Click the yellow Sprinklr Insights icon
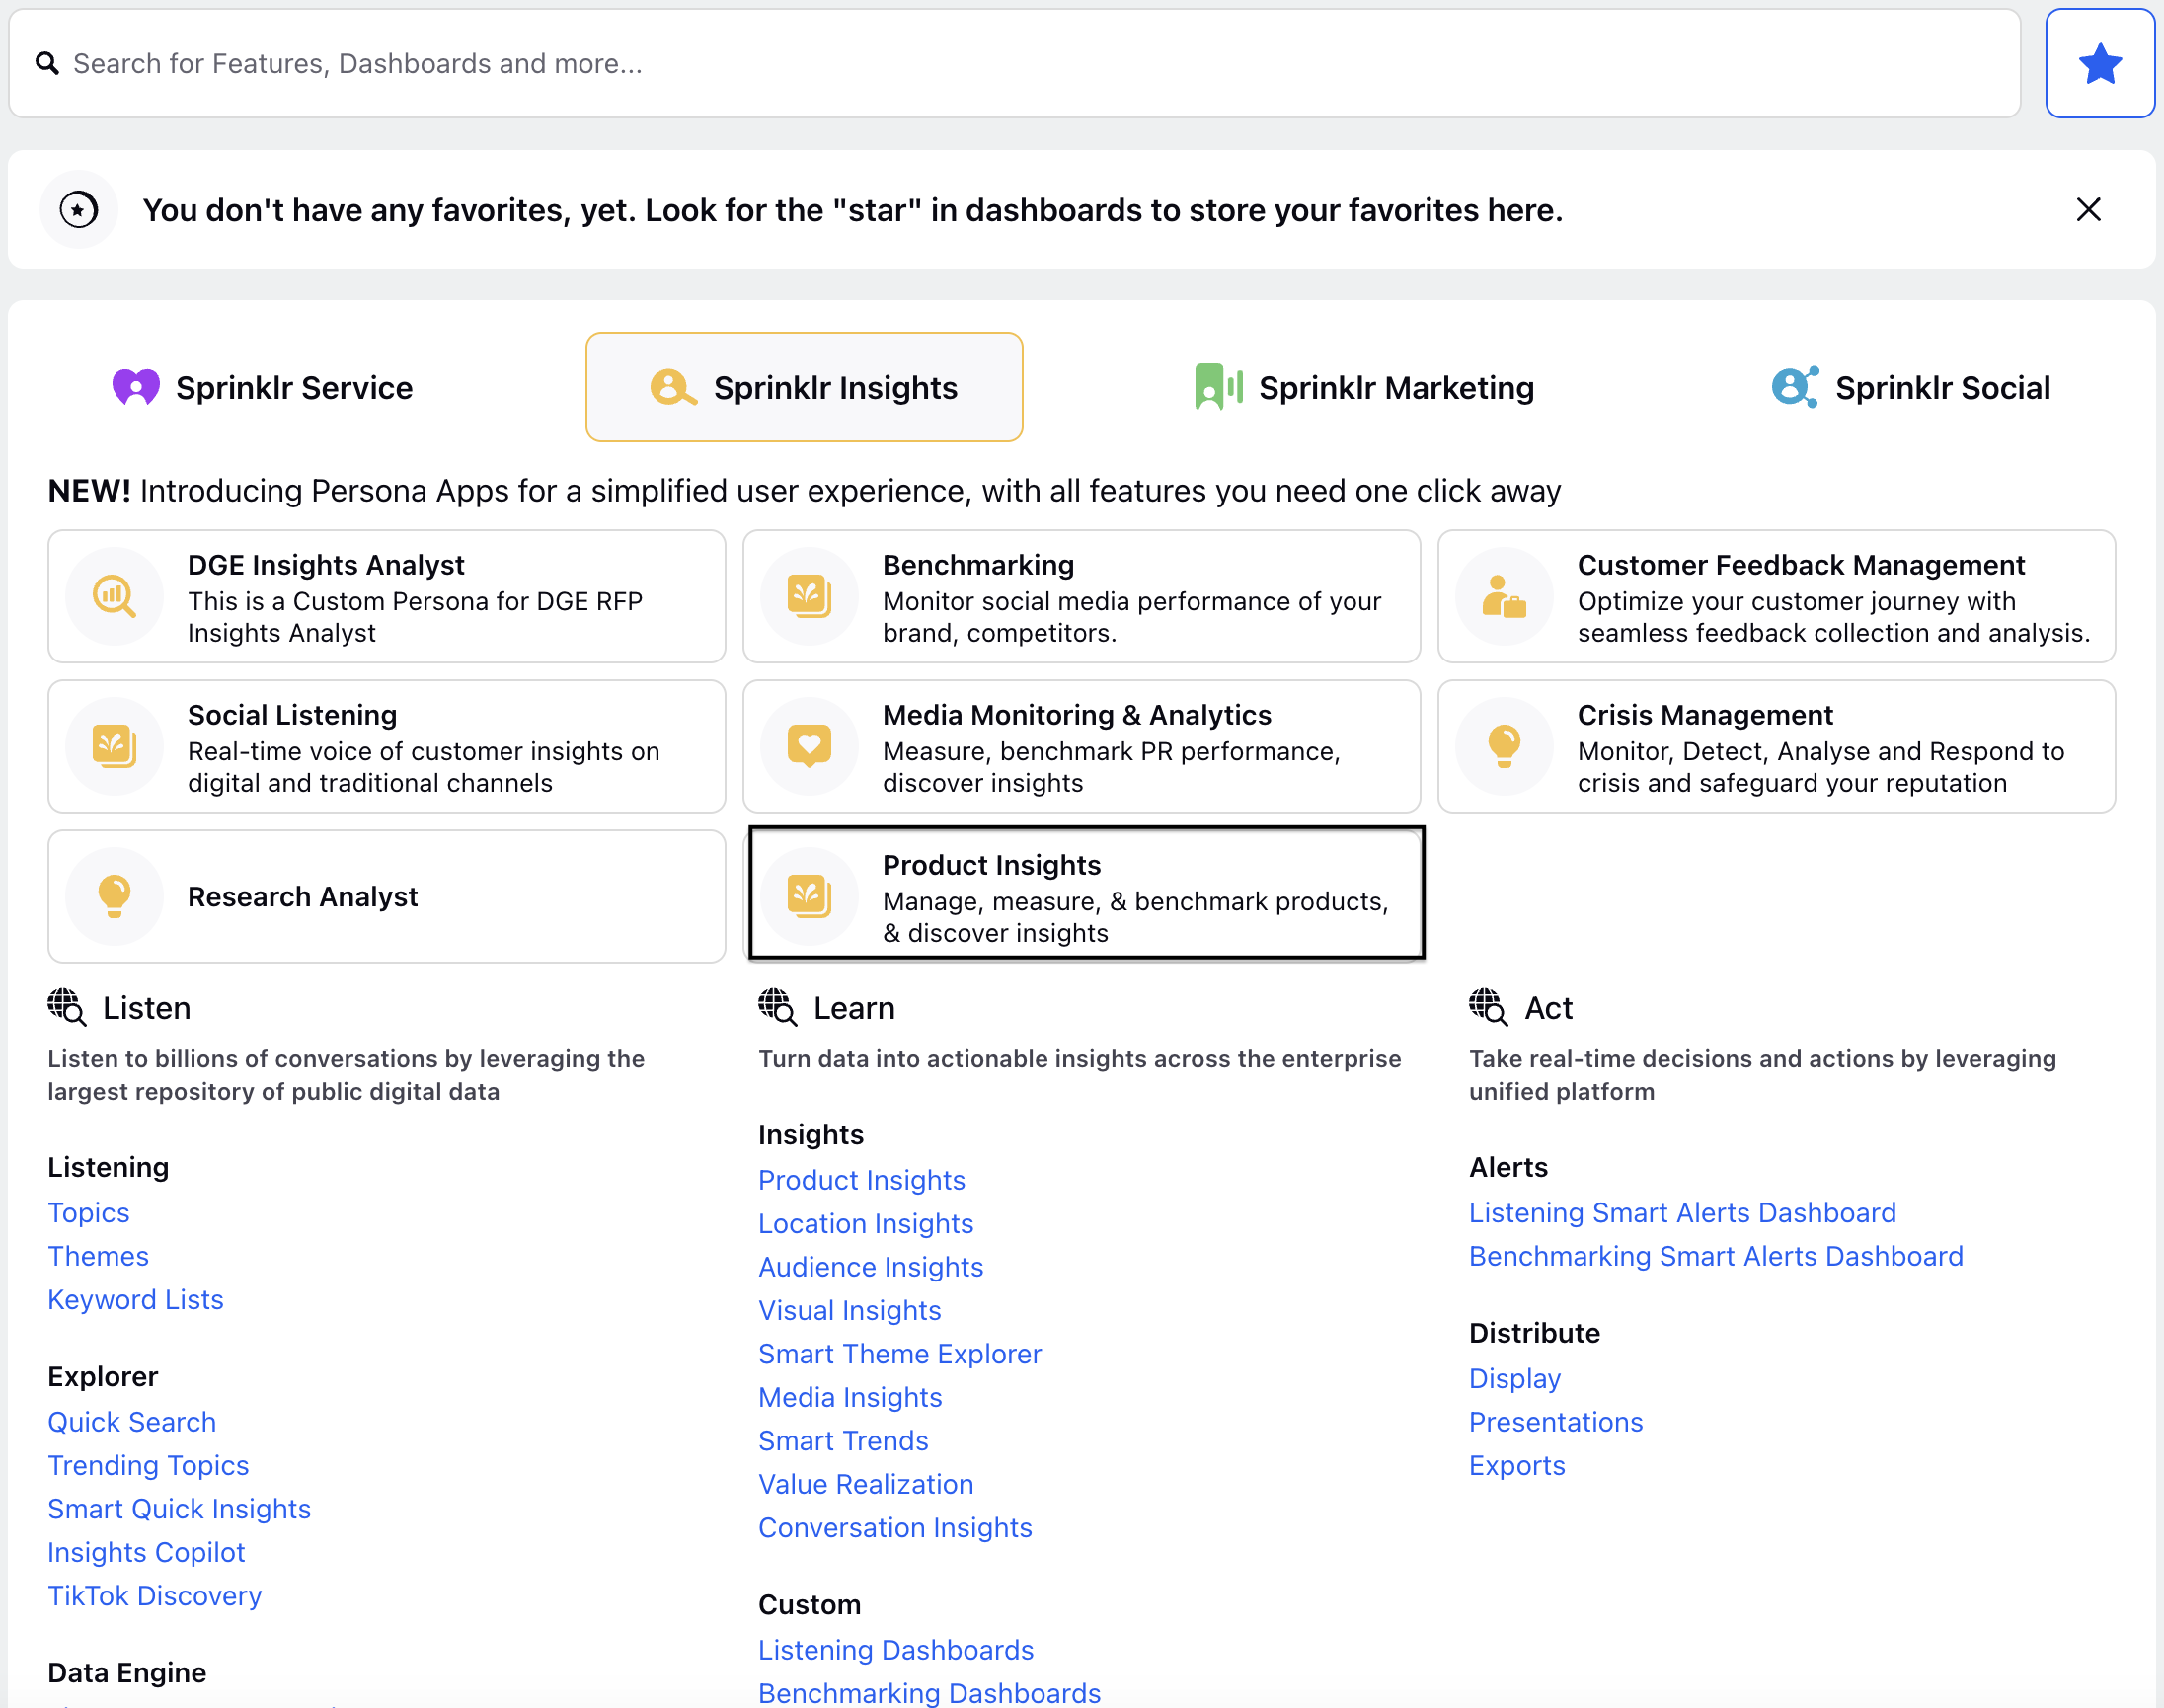 pyautogui.click(x=673, y=387)
